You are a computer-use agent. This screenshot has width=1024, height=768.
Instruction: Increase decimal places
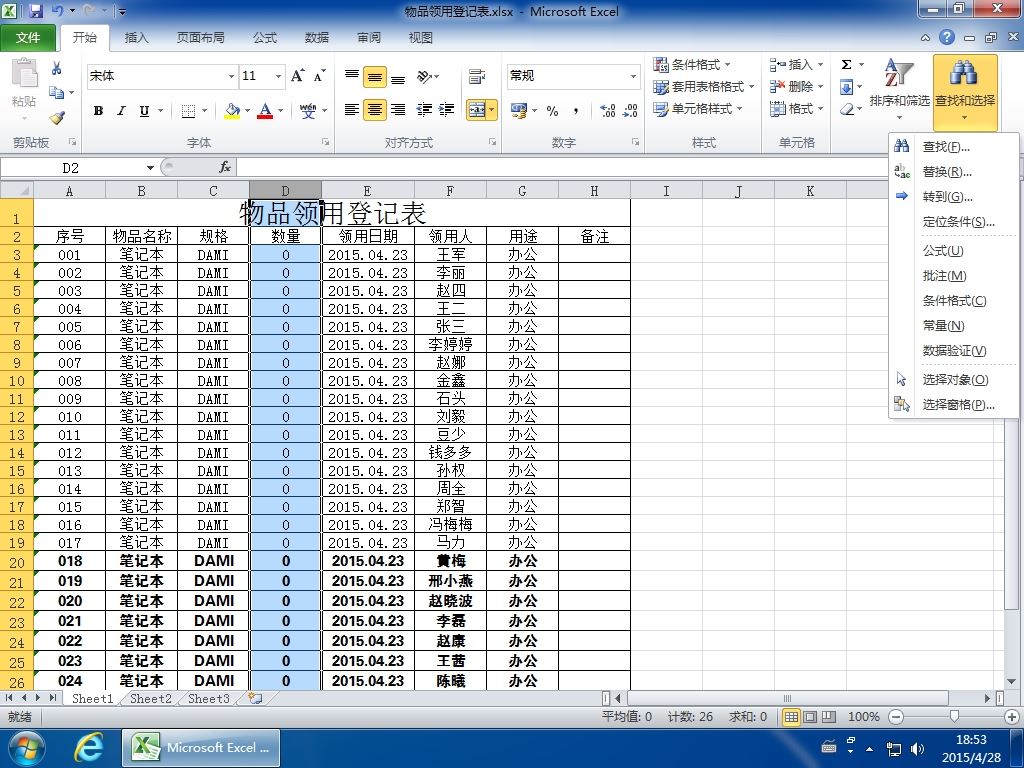(x=607, y=111)
